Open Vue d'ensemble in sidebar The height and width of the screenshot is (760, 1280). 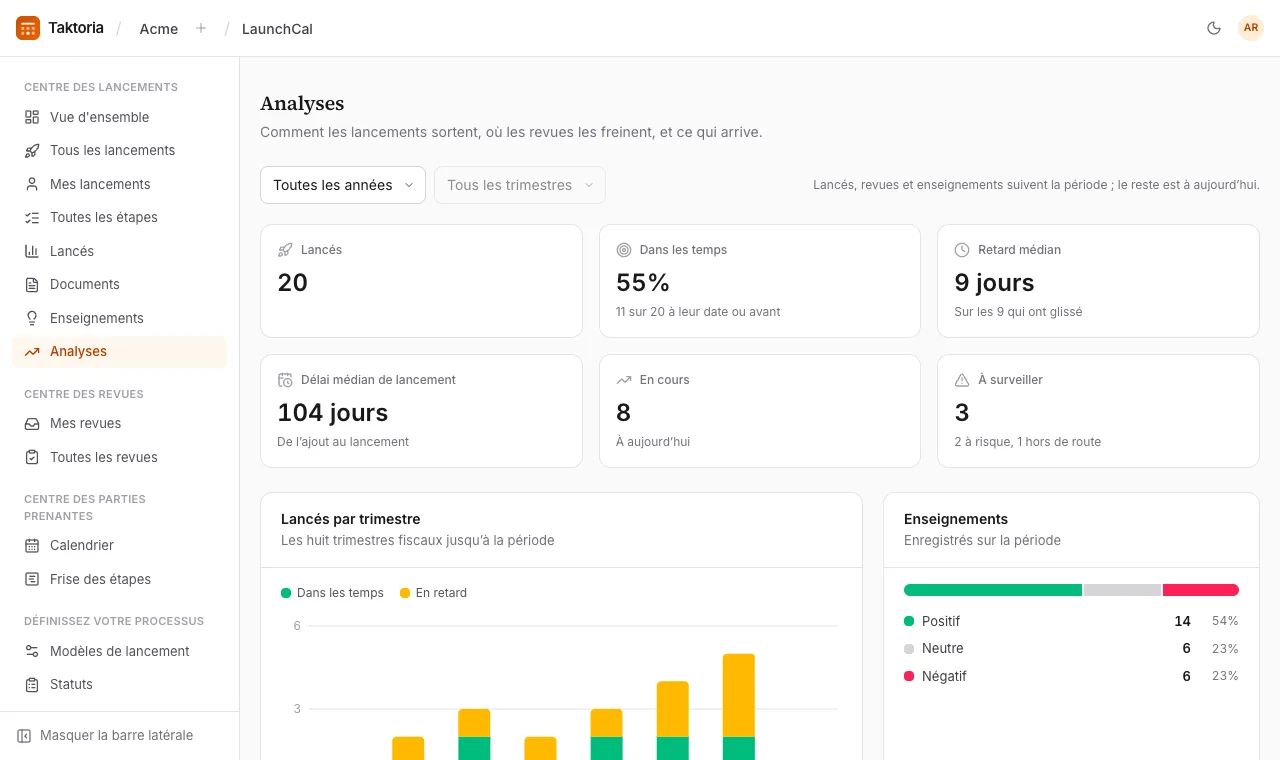click(119, 117)
